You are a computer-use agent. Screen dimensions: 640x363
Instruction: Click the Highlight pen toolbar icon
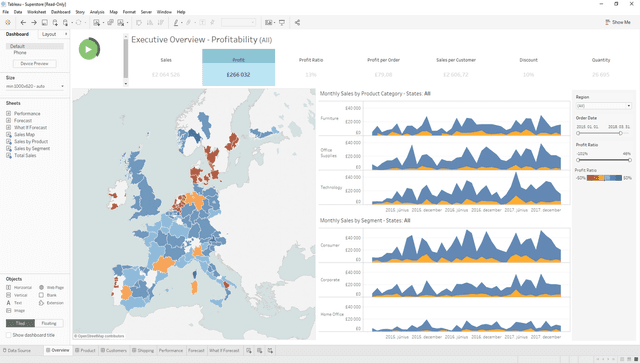coord(176,22)
